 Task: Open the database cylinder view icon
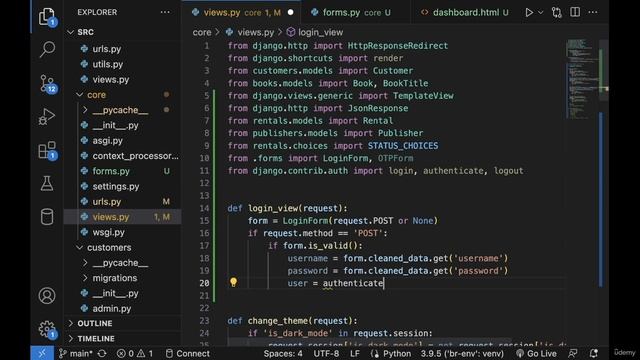[47, 217]
